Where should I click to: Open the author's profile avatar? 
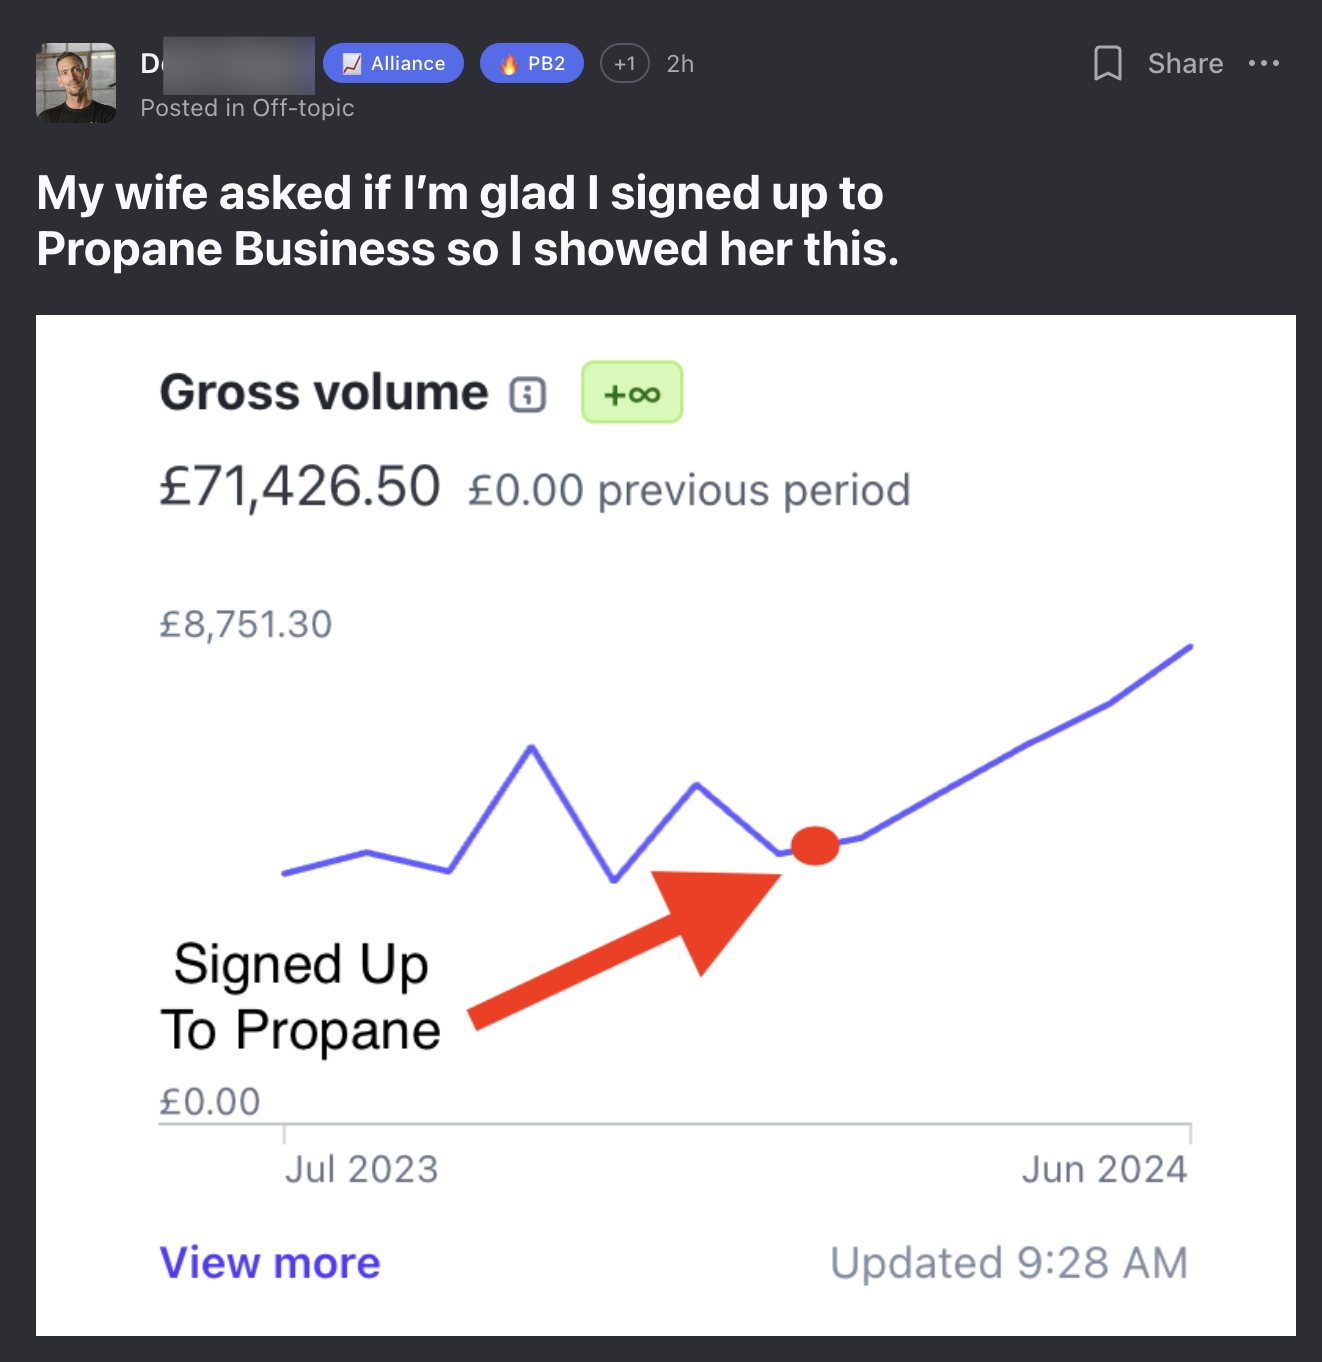pyautogui.click(x=75, y=82)
